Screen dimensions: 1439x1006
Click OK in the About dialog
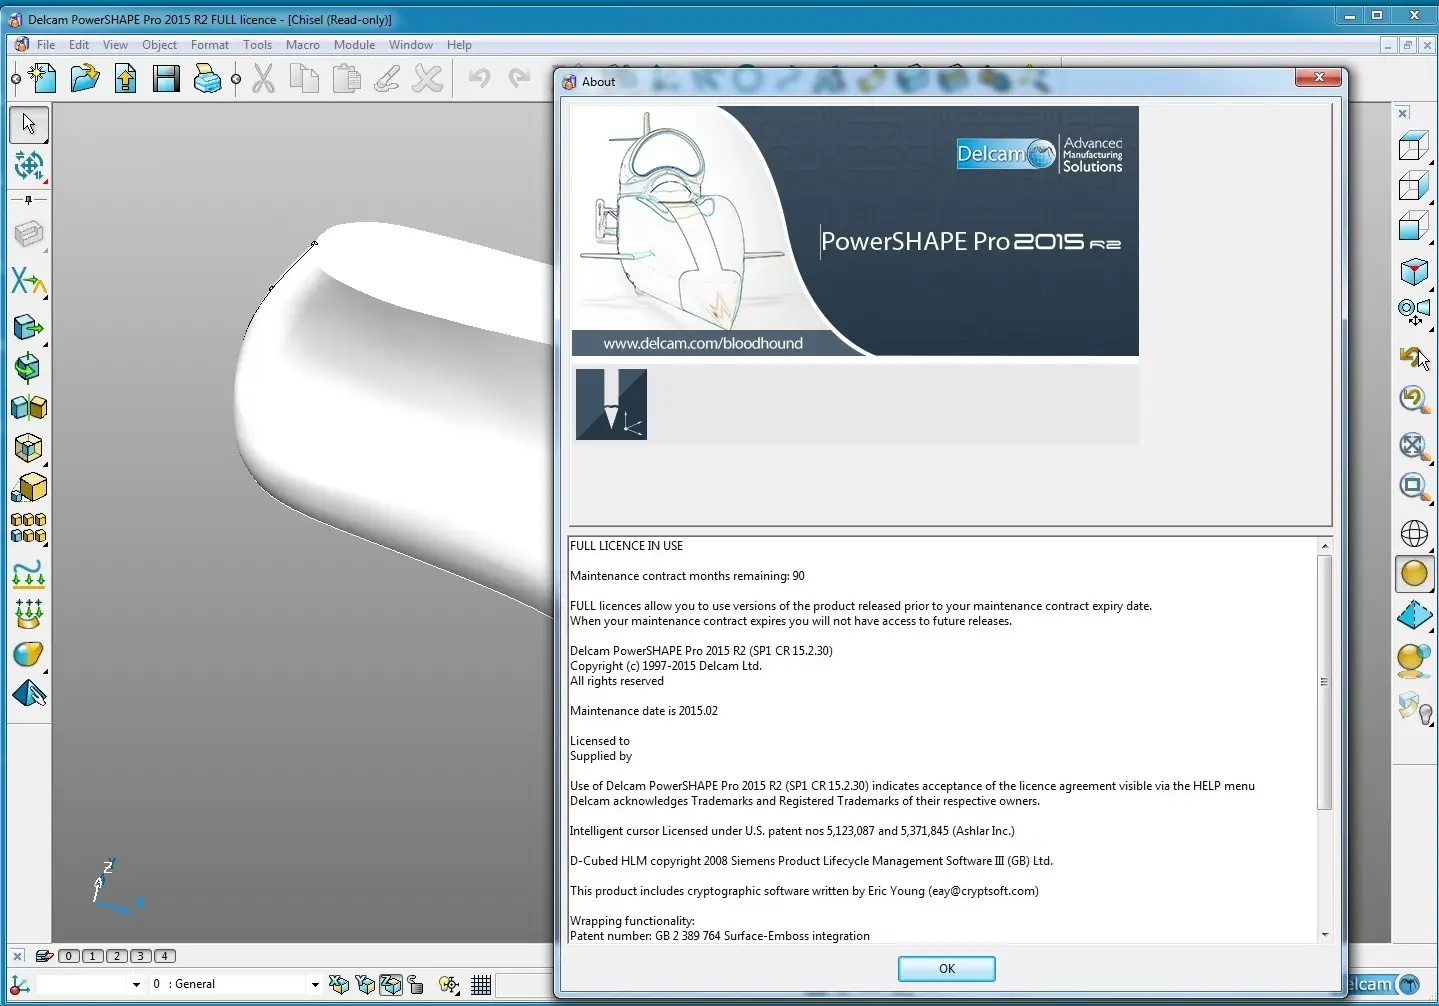coord(946,969)
